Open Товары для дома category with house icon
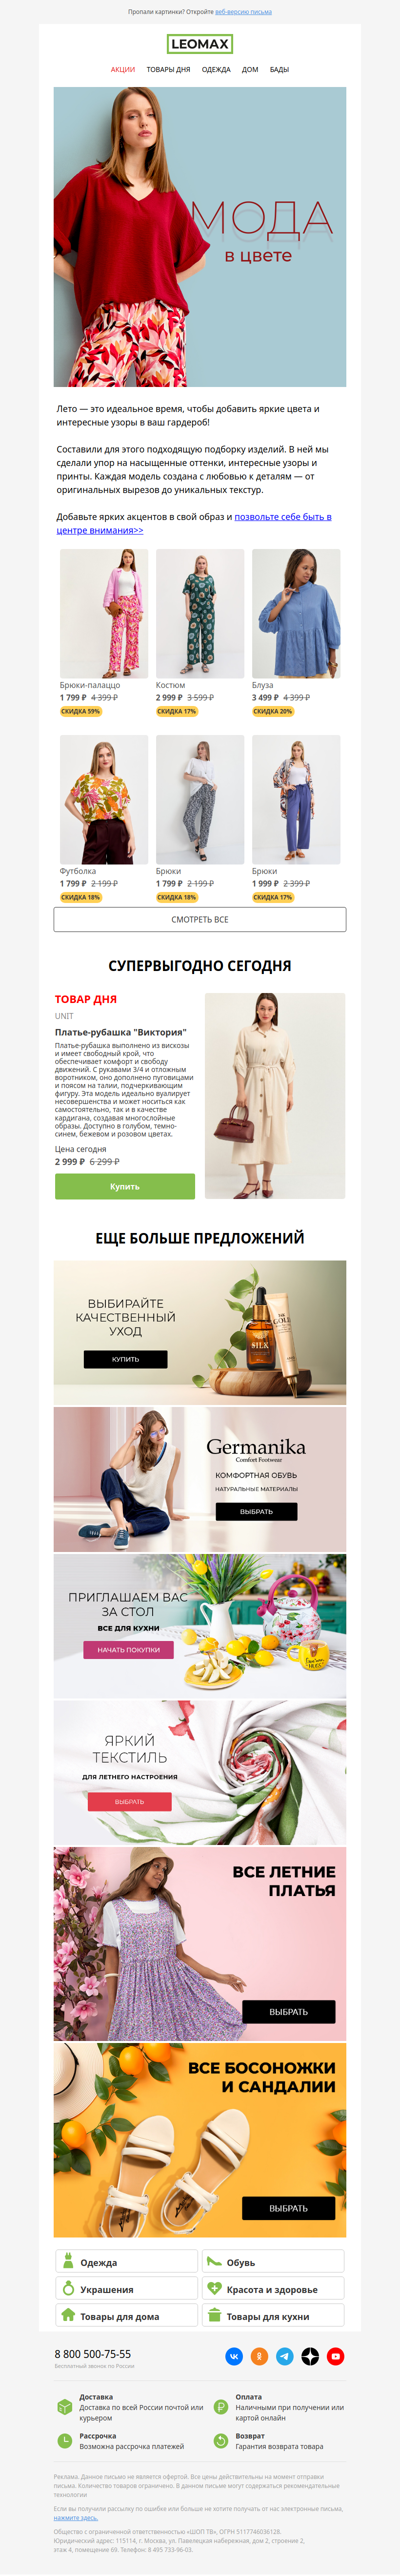The height and width of the screenshot is (2575, 400). click(x=126, y=2316)
